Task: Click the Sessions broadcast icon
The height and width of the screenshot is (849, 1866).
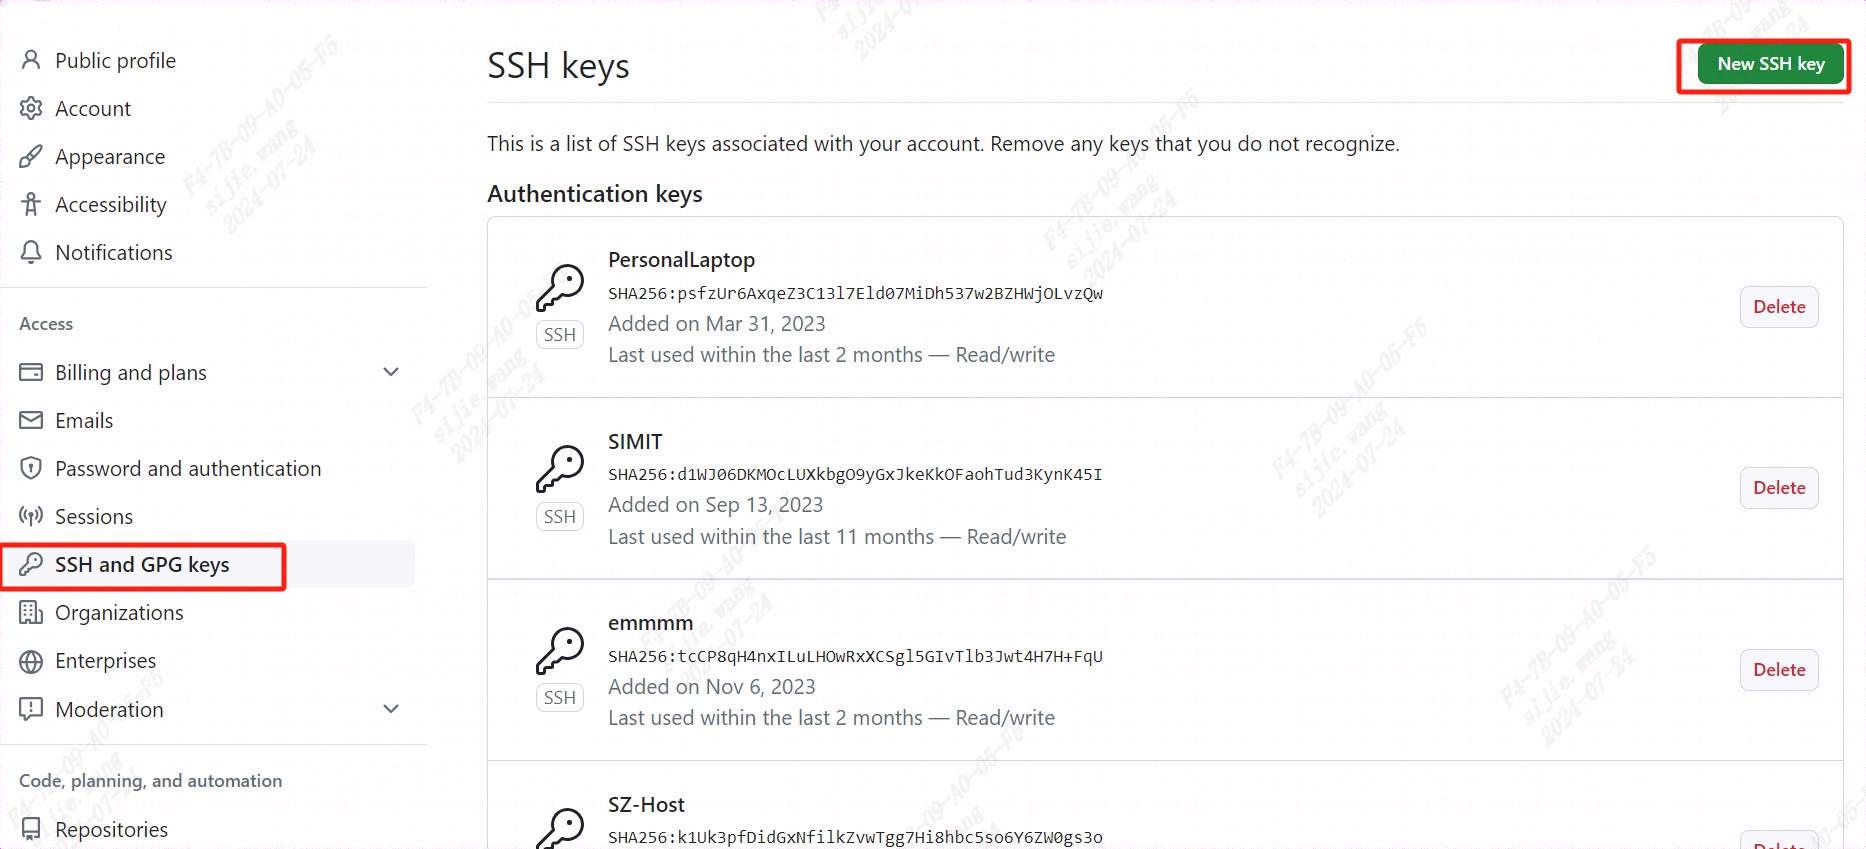Action: click(31, 517)
